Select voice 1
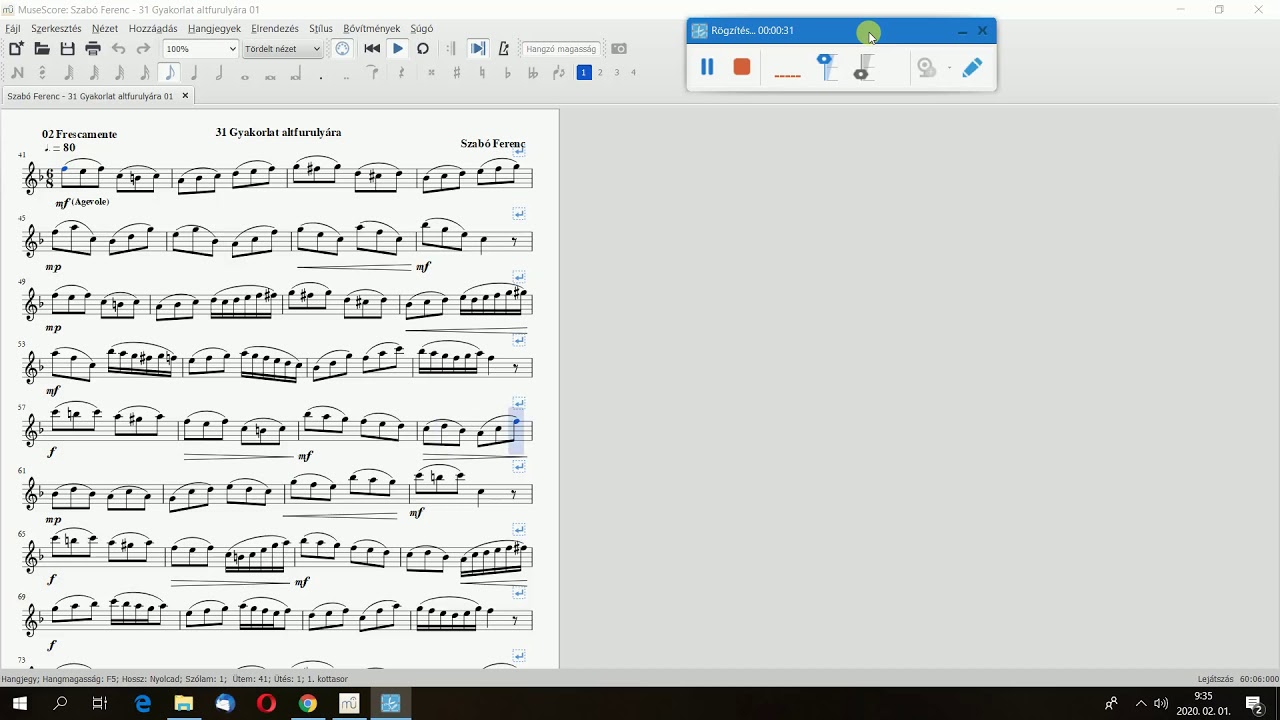The height and width of the screenshot is (720, 1280). 584,73
